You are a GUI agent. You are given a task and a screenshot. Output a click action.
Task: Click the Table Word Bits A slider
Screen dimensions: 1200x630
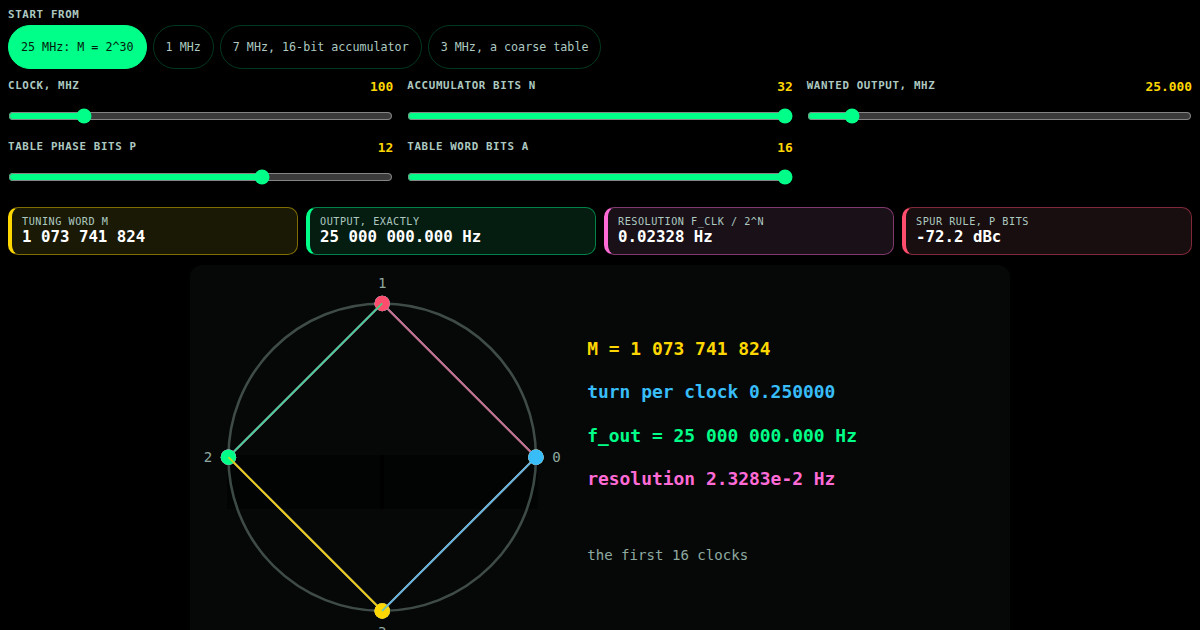point(600,177)
